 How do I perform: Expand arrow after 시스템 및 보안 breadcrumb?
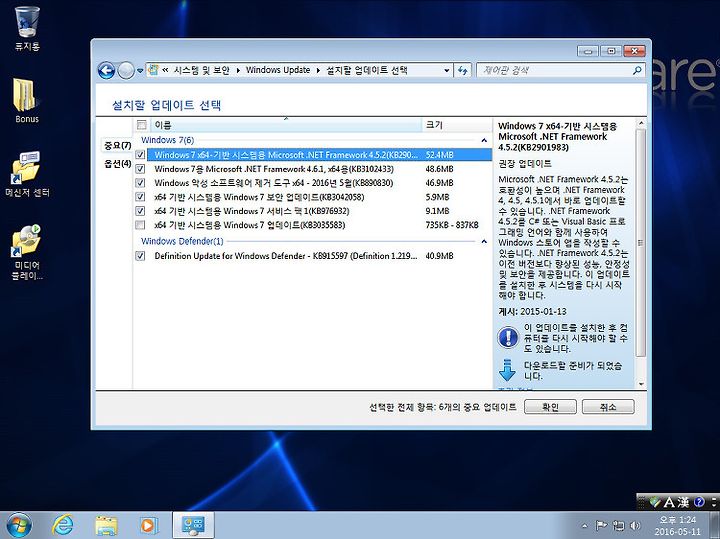point(238,70)
